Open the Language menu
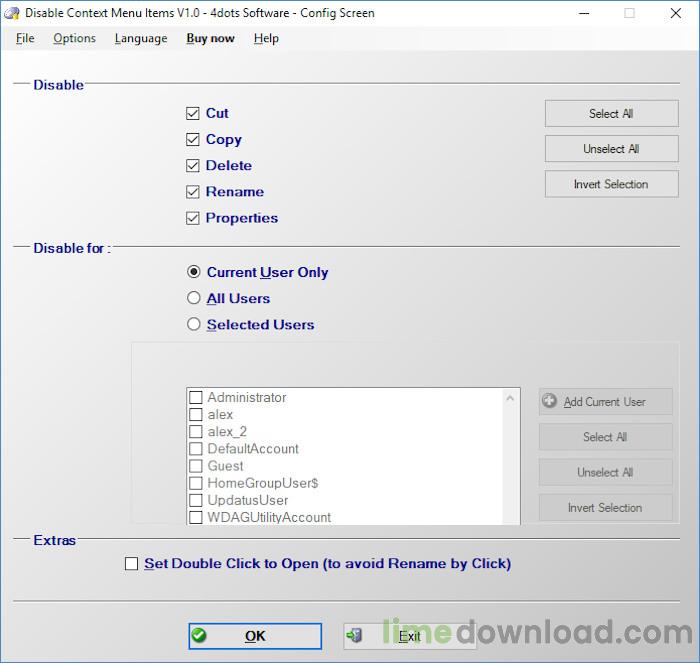This screenshot has width=700, height=663. 141,38
